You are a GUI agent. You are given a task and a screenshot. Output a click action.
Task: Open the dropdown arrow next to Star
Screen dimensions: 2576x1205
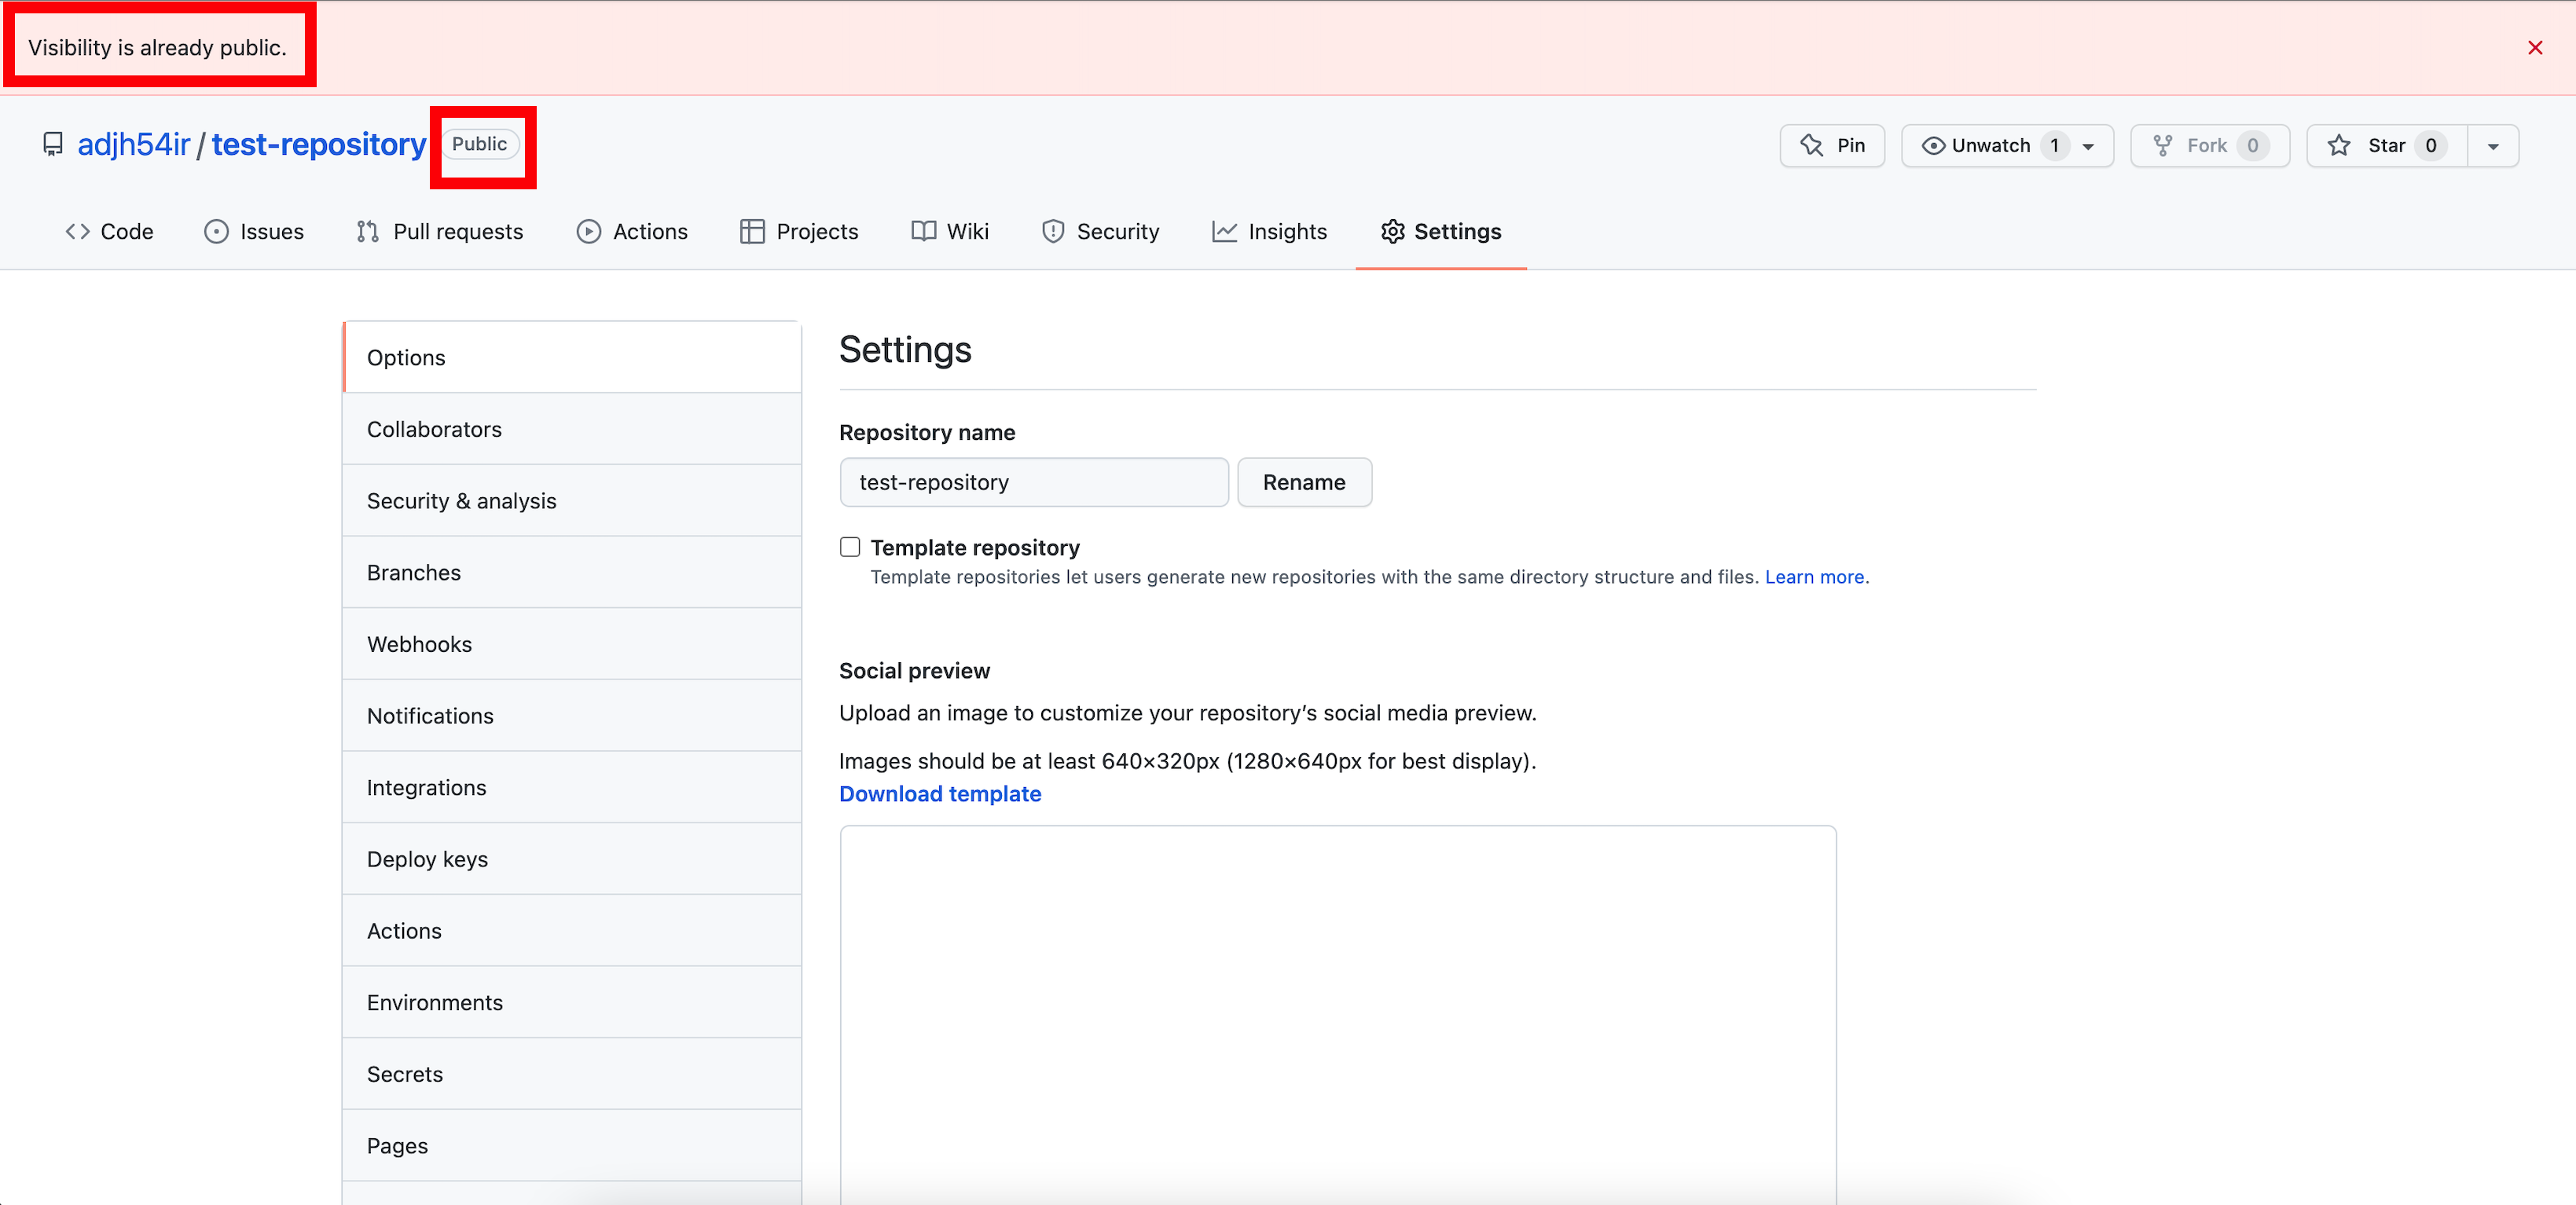pos(2492,146)
